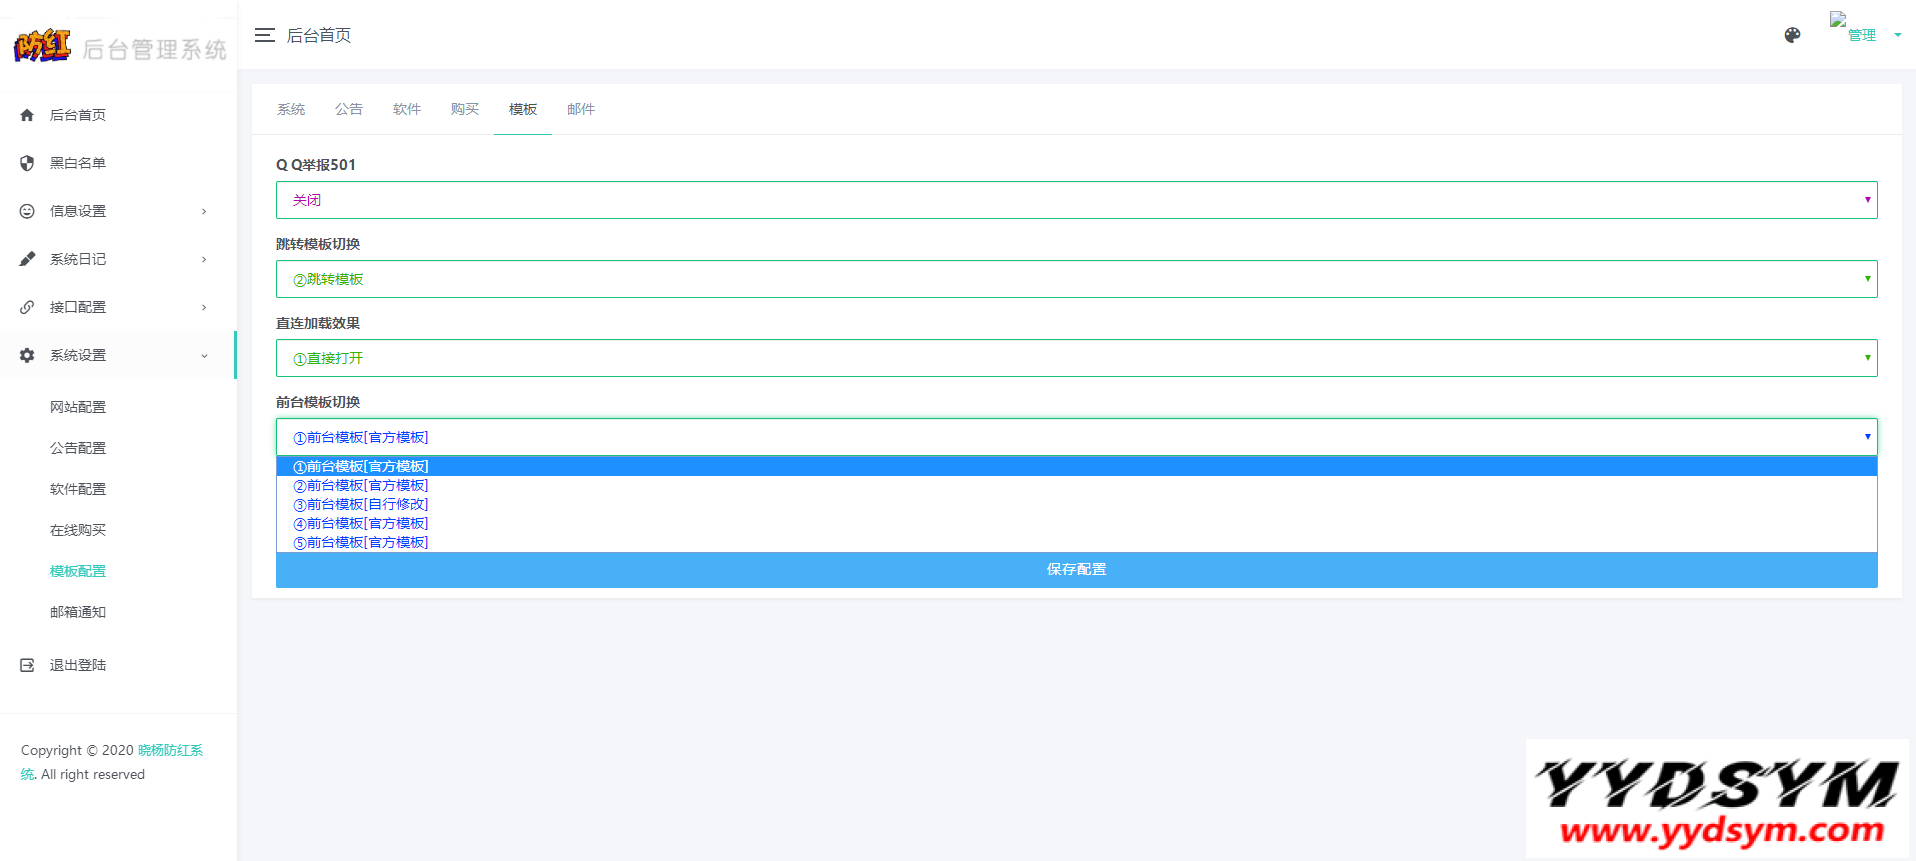Click the 保存配置 button

[x=1076, y=569]
